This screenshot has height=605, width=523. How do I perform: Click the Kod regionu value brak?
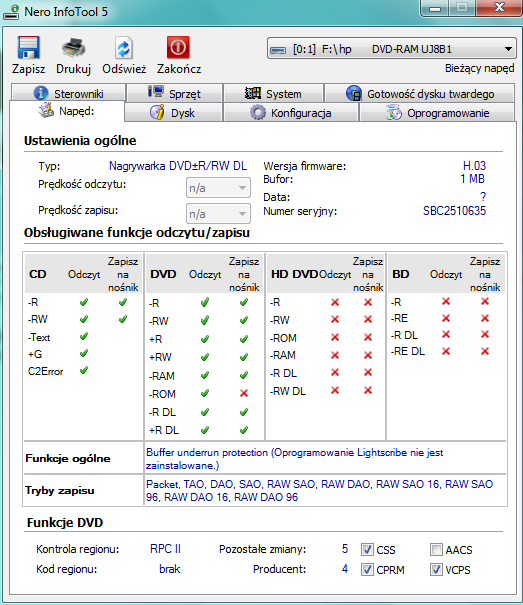click(170, 569)
